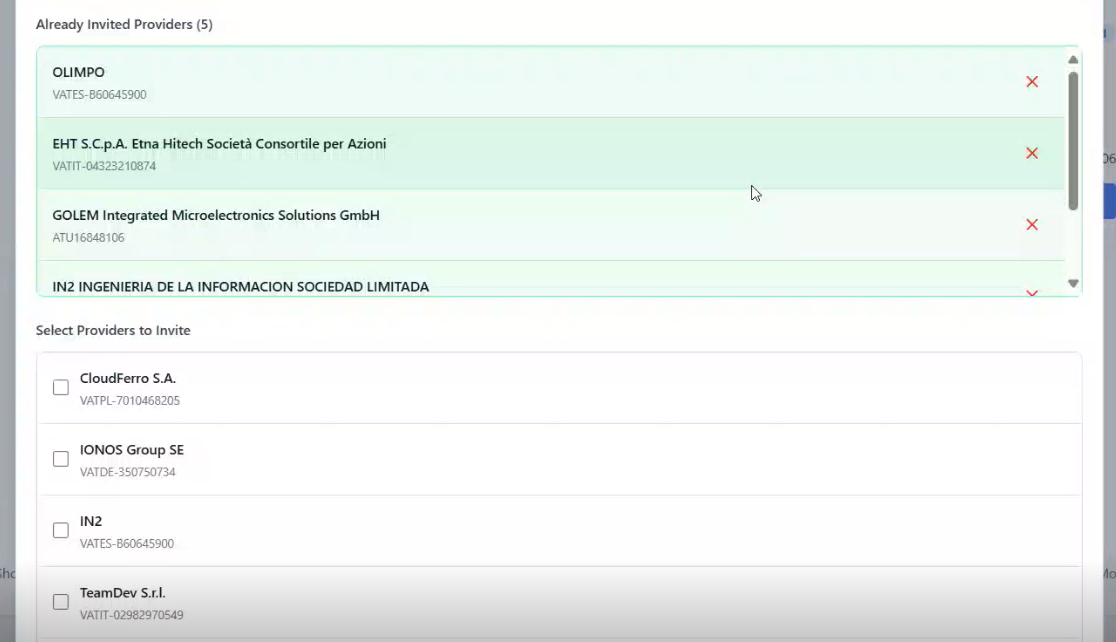Click GOLEM Integrated Microelectronics Solutions GmbH name
This screenshot has height=642, width=1116.
tap(216, 216)
